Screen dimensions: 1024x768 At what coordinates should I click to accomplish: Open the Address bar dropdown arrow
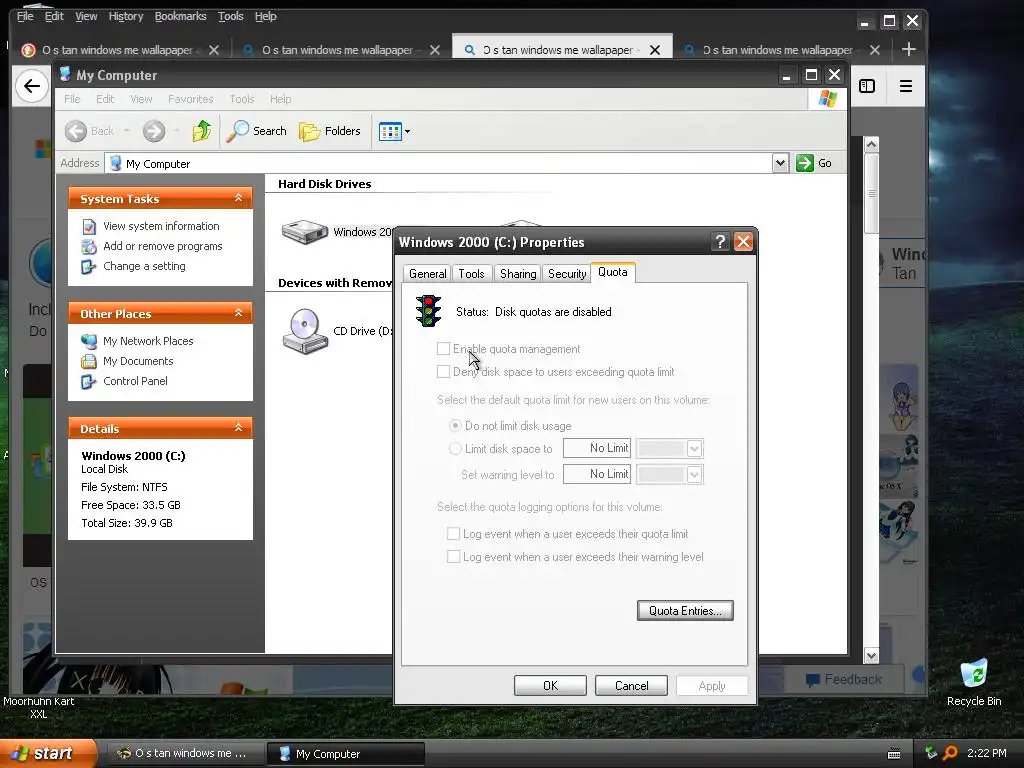(780, 163)
